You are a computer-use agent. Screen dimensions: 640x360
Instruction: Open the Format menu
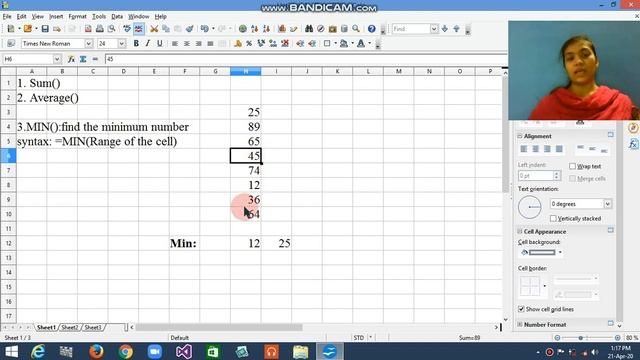click(77, 16)
